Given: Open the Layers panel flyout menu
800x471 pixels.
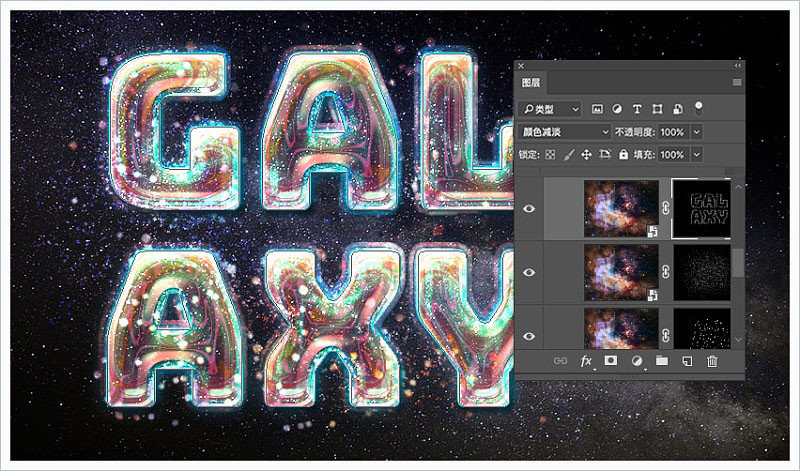Looking at the screenshot, I should pos(737,82).
